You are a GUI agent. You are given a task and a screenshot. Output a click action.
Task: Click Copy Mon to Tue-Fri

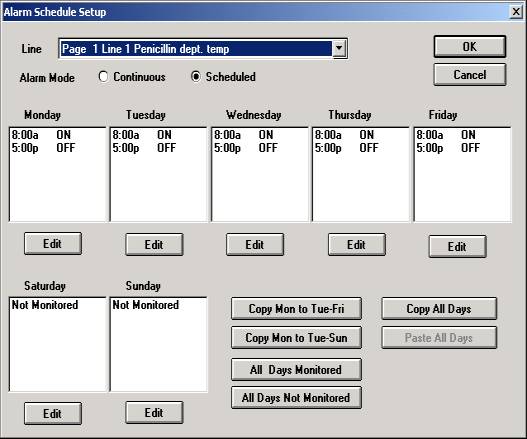[296, 309]
